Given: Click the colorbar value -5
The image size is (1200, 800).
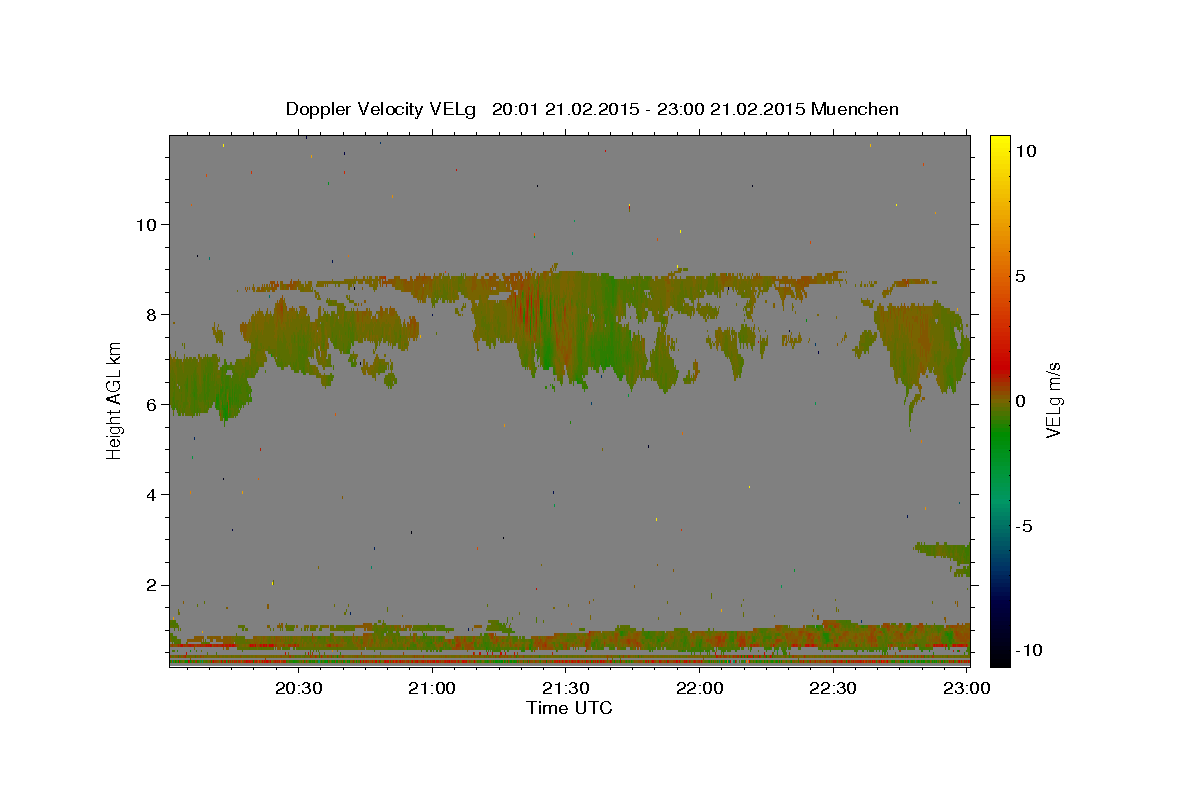Looking at the screenshot, I should 1025,526.
